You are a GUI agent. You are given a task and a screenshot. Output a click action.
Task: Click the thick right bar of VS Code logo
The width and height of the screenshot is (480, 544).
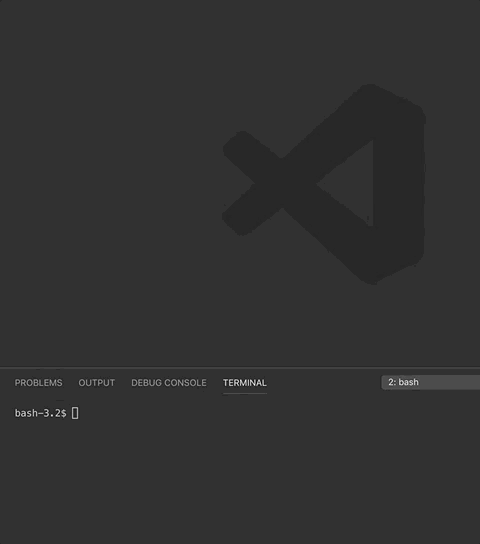(x=399, y=184)
